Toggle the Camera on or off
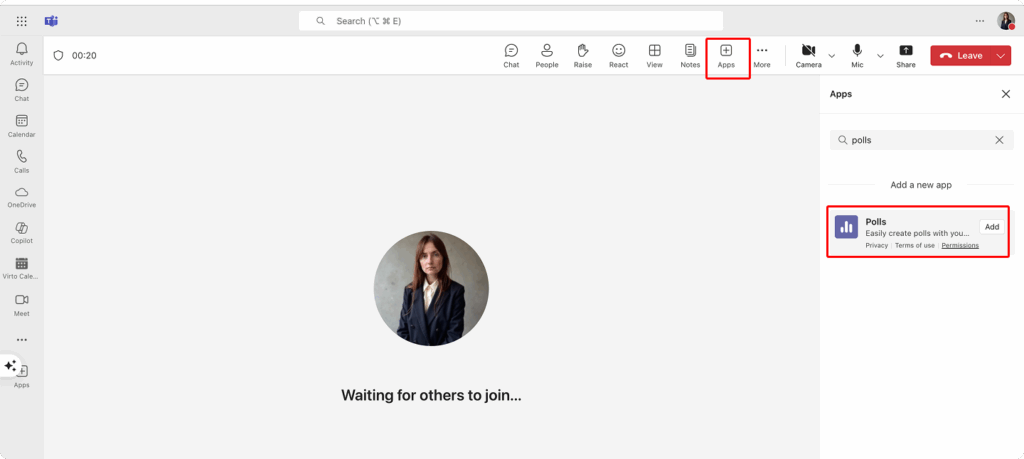Screen dimensions: 1024x459 coord(808,56)
